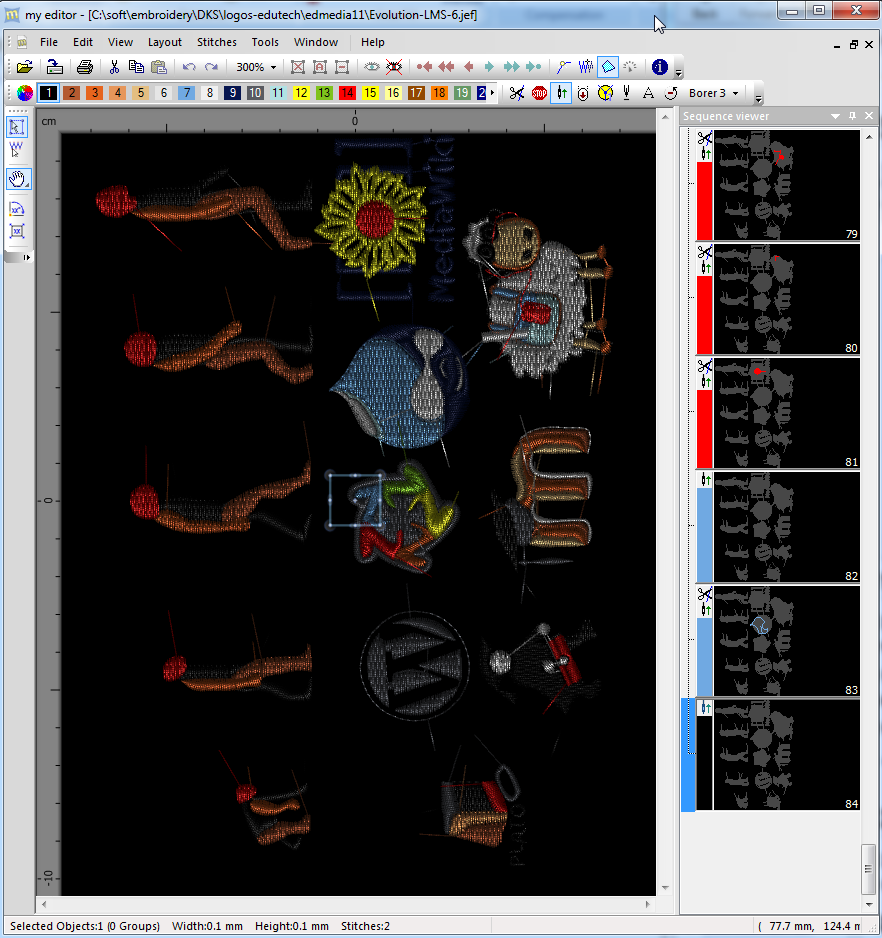This screenshot has height=938, width=882.
Task: Toggle the eye show stitches icon
Action: point(372,67)
